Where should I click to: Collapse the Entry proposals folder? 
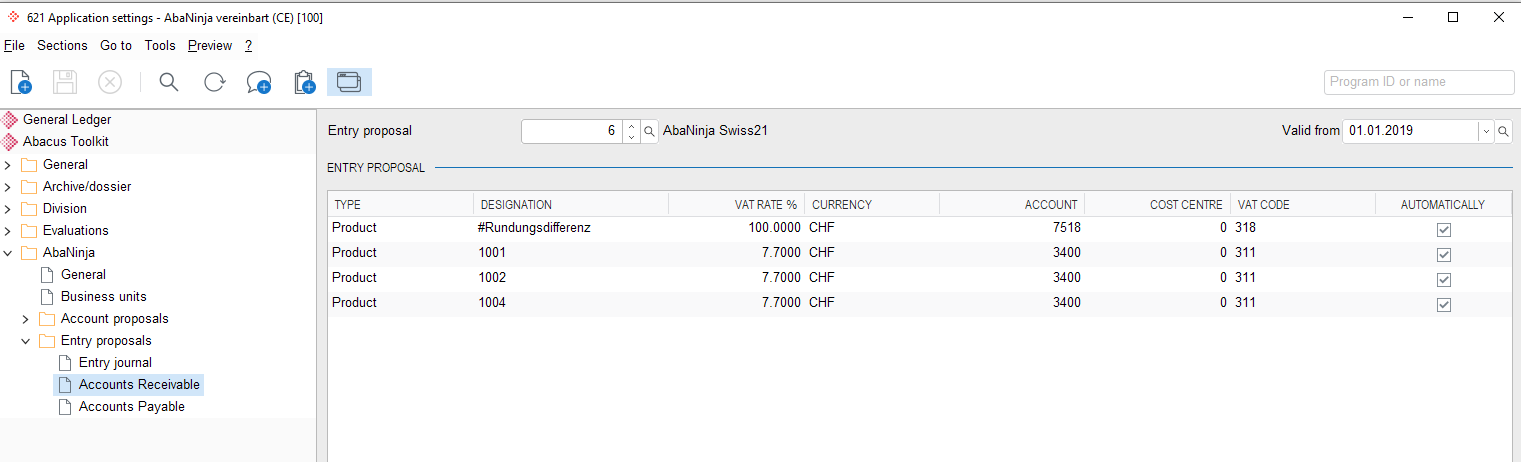click(26, 341)
